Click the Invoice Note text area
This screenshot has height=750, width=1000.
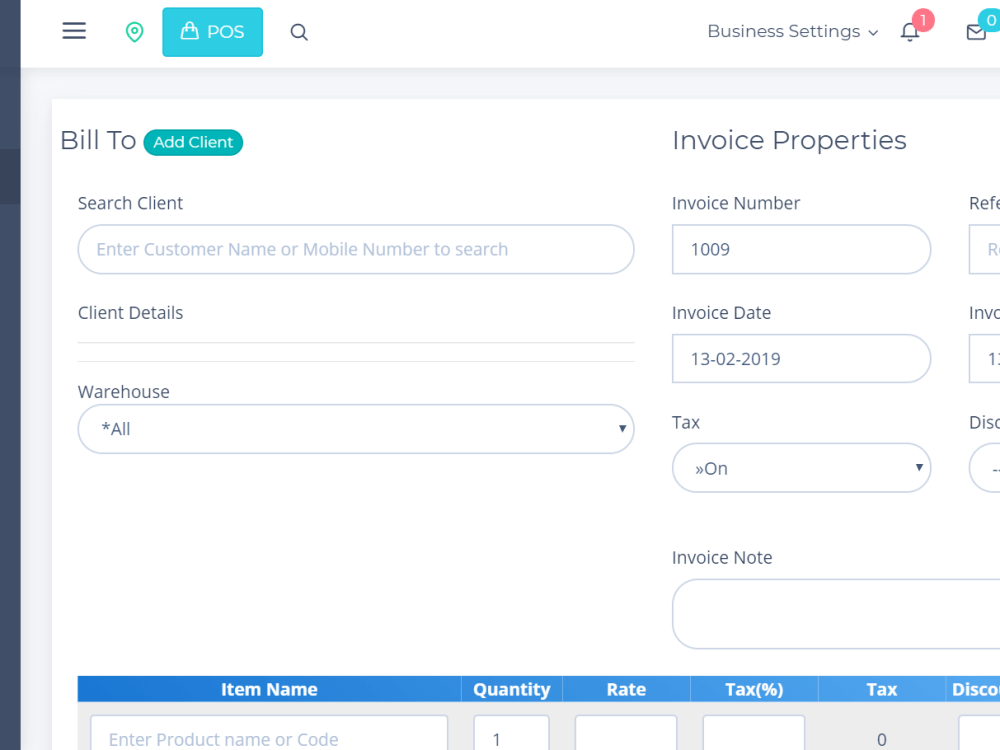pyautogui.click(x=836, y=614)
